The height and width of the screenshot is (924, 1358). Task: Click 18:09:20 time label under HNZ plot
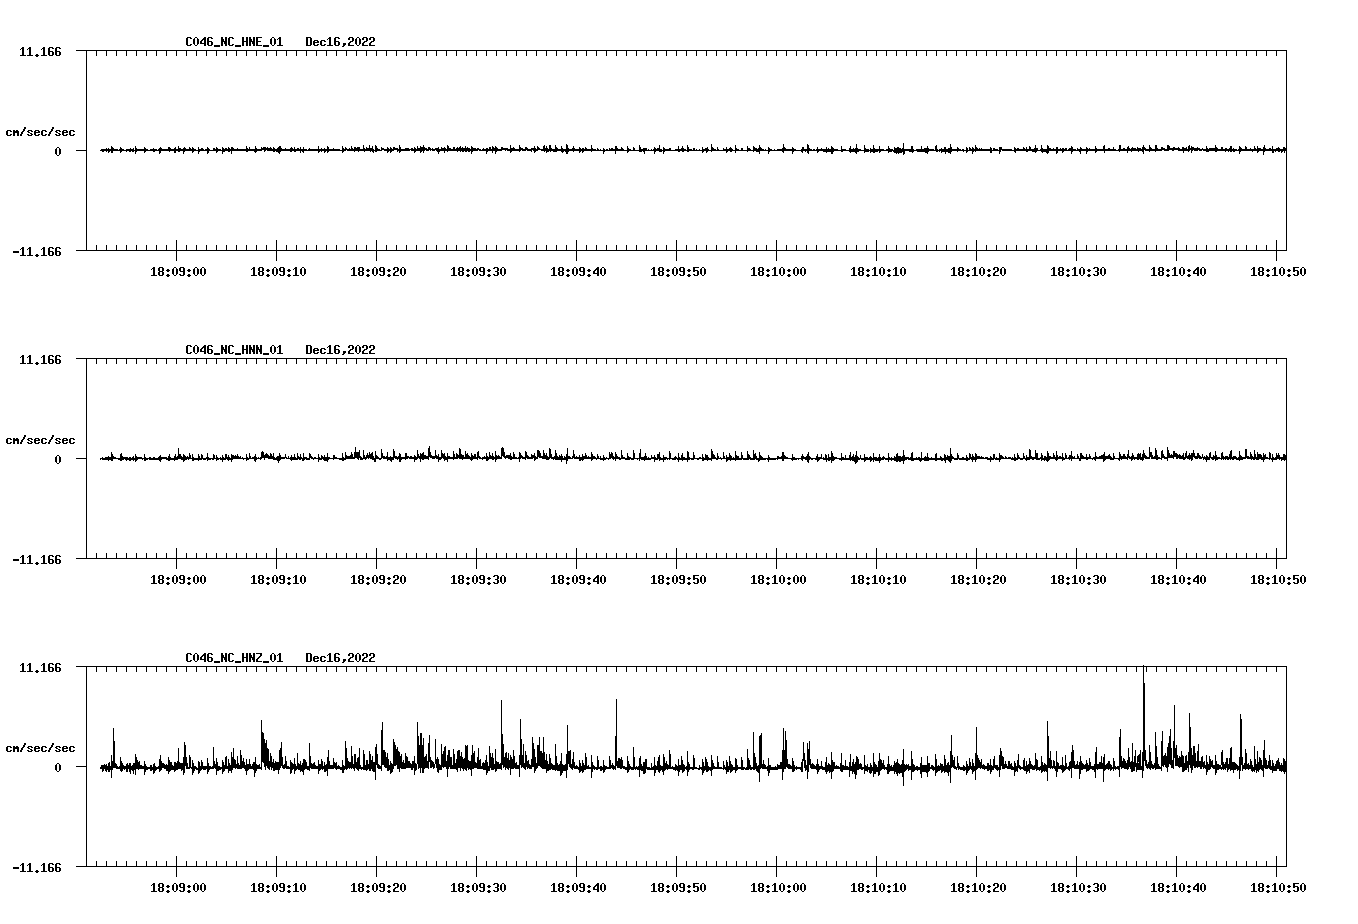(x=378, y=887)
